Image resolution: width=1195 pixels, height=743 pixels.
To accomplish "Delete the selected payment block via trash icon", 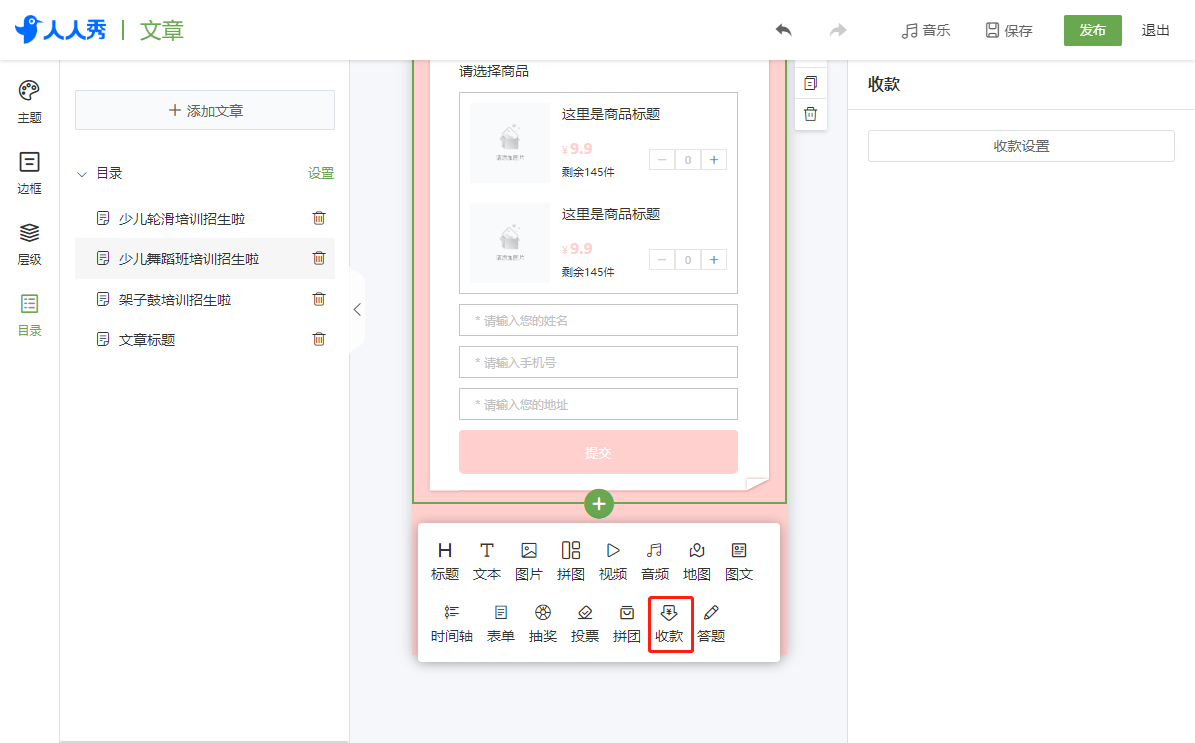I will tap(811, 114).
